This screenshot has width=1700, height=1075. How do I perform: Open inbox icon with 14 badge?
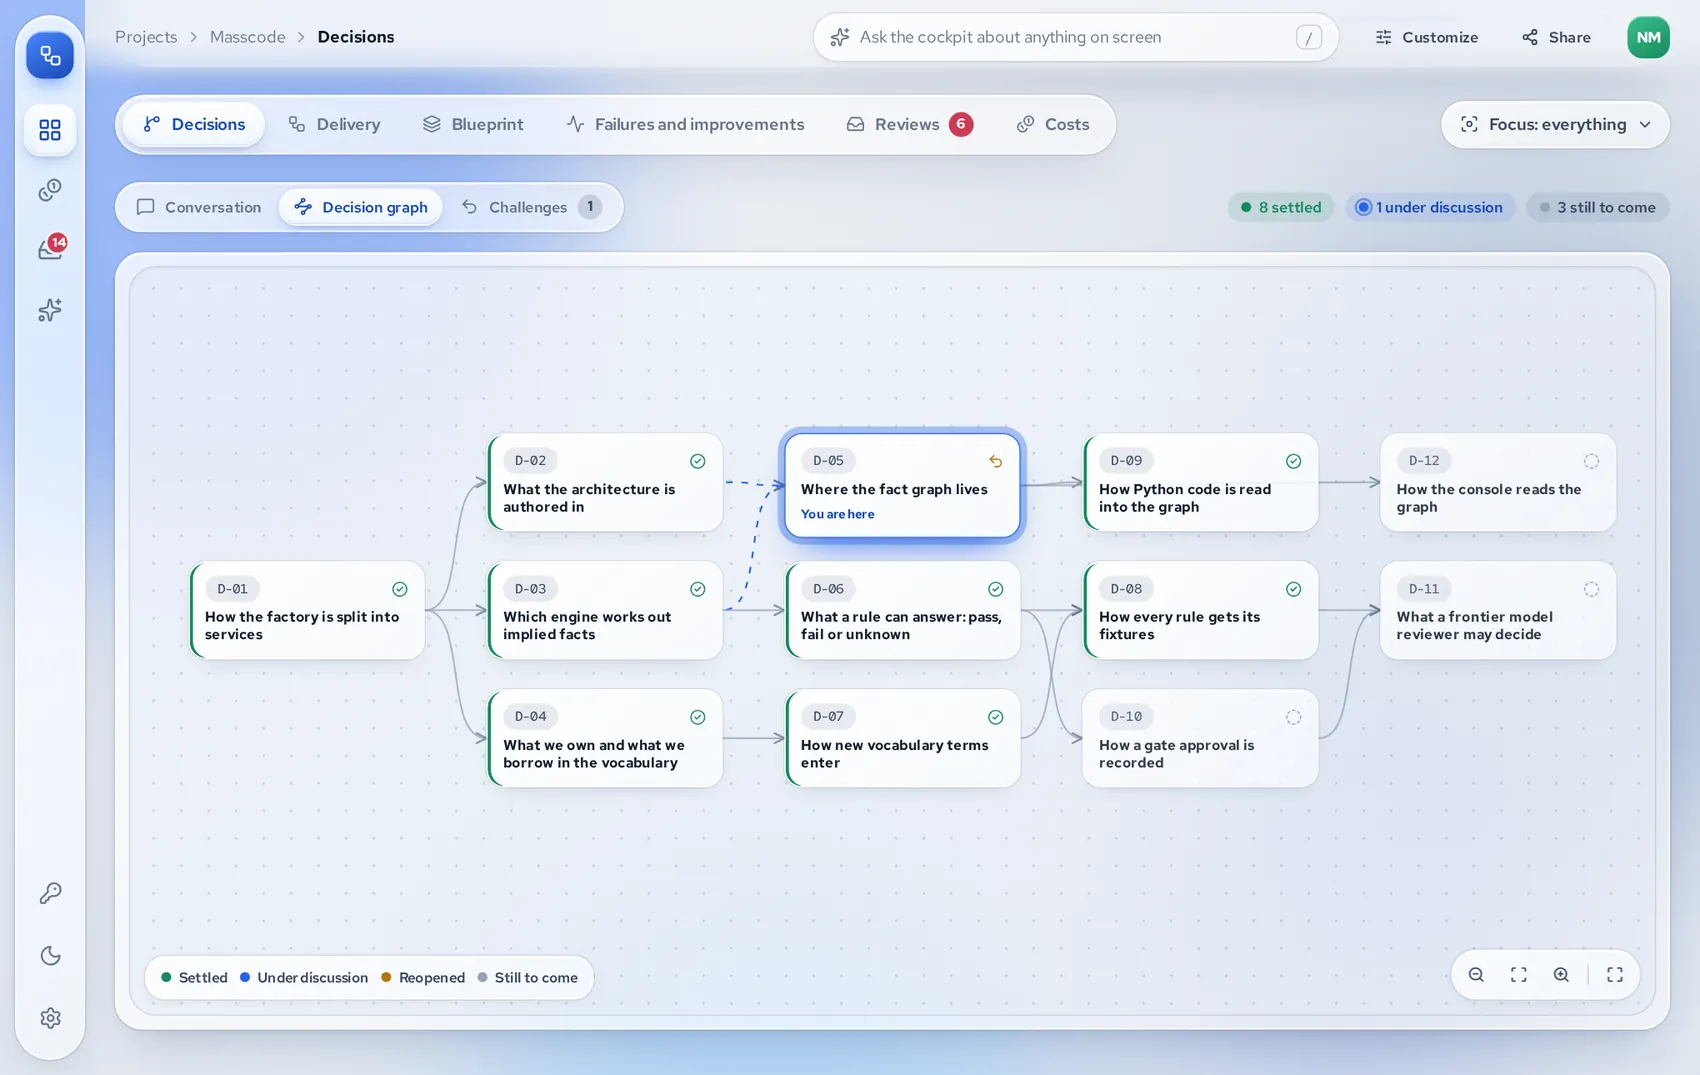tap(50, 248)
